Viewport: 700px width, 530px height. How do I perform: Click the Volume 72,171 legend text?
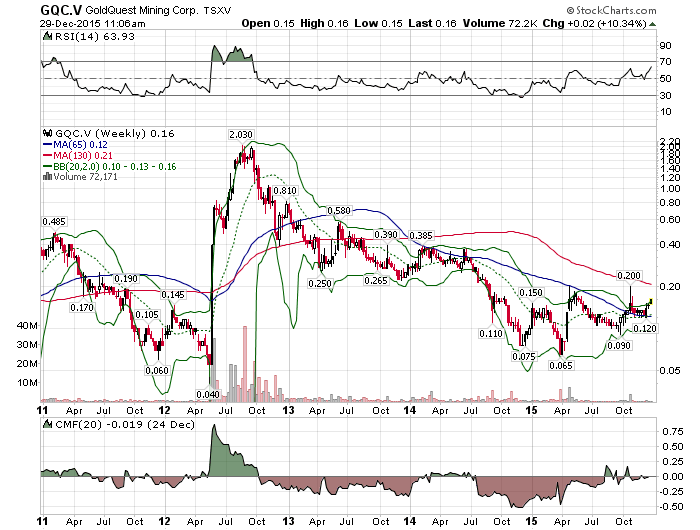[85, 177]
